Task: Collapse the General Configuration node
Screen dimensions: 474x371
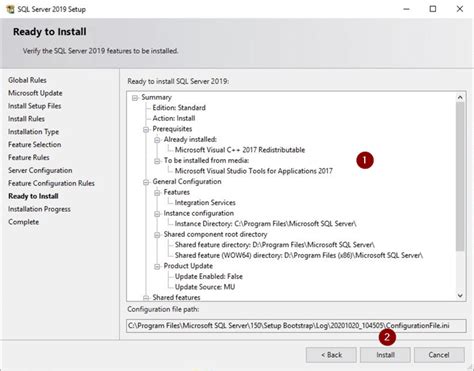Action: [x=146, y=182]
